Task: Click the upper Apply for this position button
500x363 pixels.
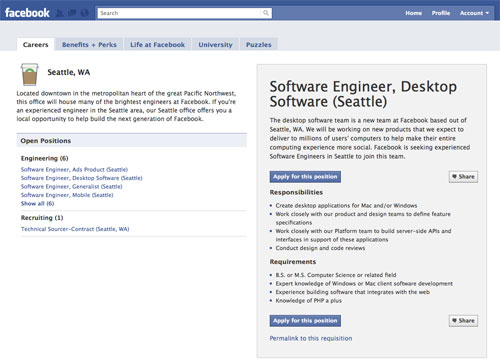Action: click(305, 177)
